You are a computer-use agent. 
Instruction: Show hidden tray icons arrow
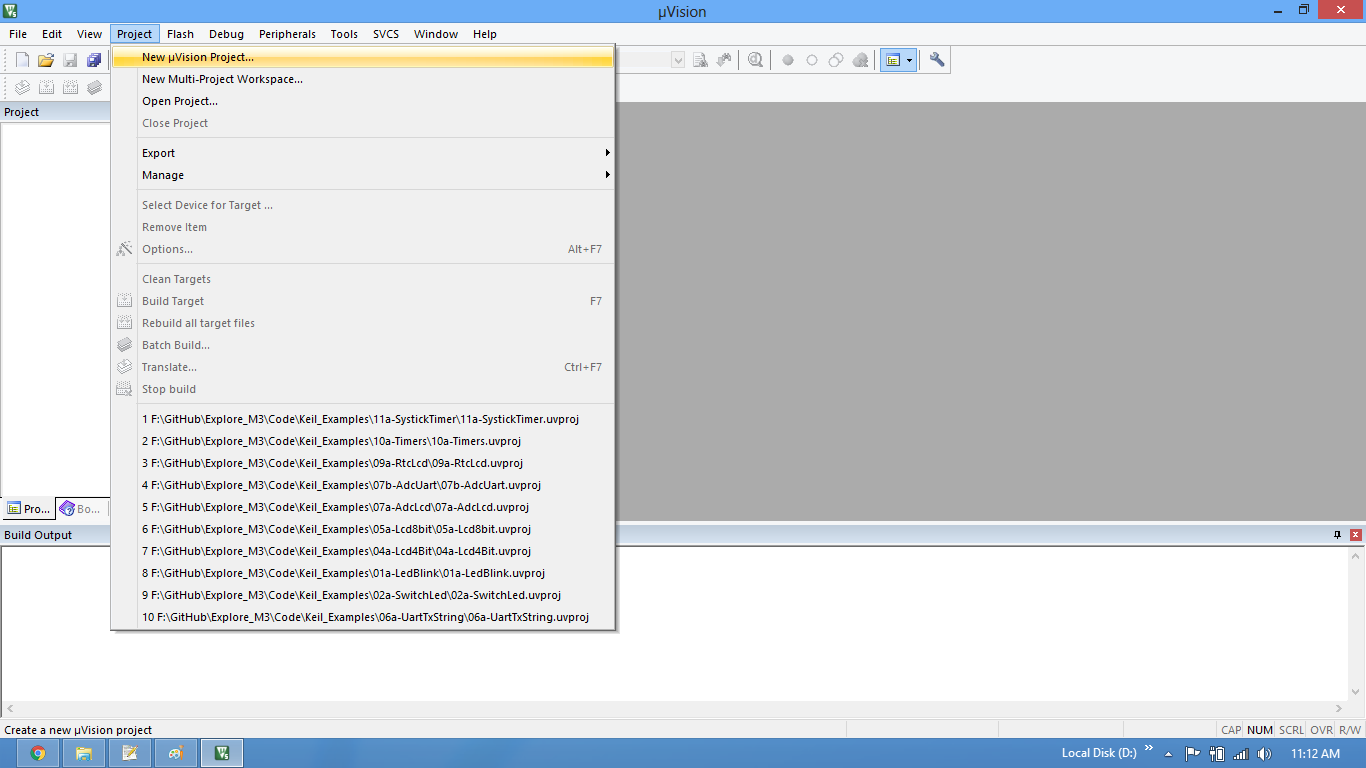coord(1169,754)
